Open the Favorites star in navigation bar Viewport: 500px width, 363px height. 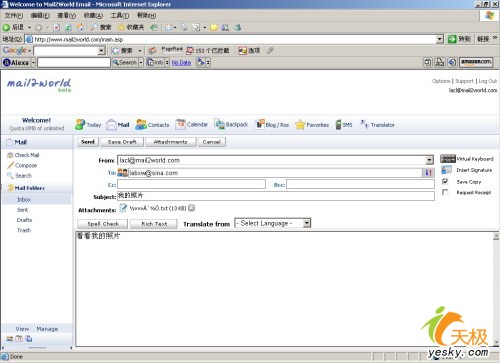click(x=300, y=125)
